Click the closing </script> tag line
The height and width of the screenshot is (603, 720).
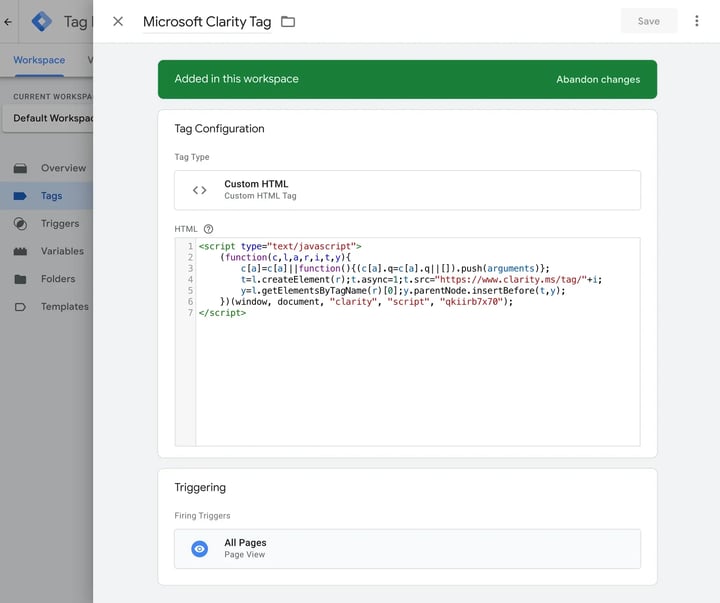pyautogui.click(x=222, y=313)
